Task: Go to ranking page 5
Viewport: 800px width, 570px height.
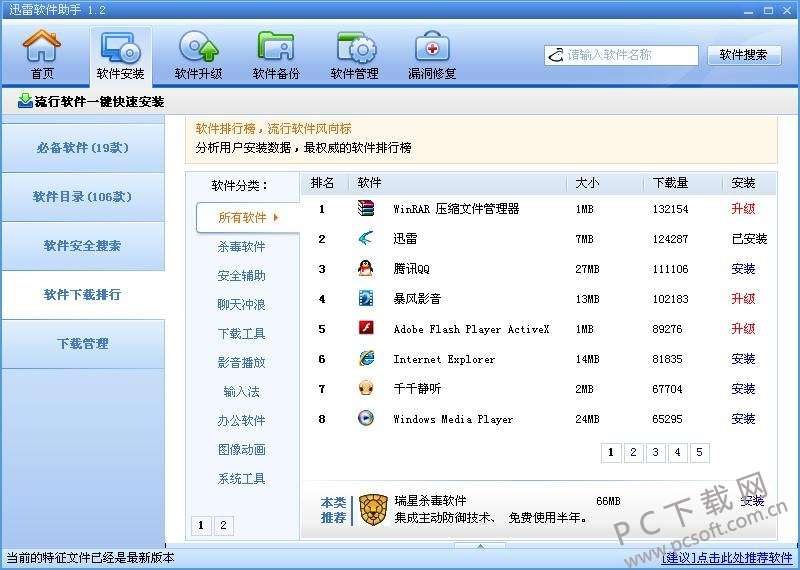Action: click(699, 453)
